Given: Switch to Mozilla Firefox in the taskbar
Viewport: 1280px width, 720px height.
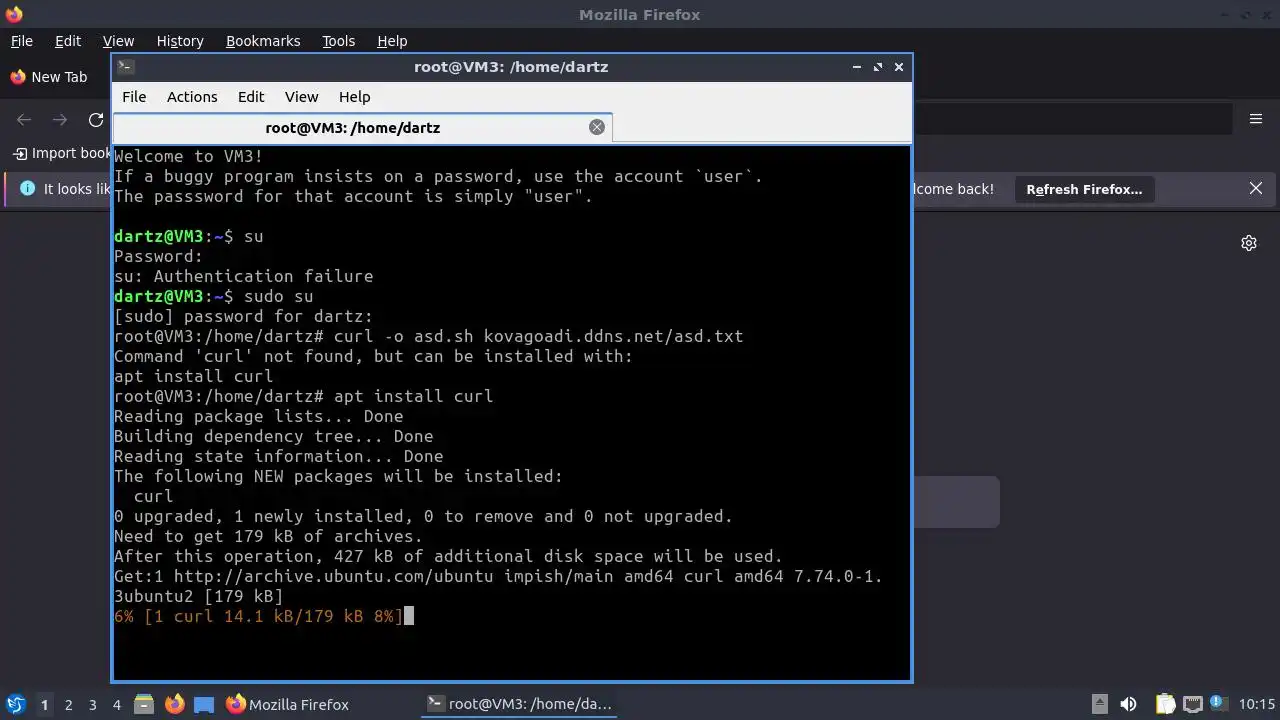Looking at the screenshot, I should click(288, 704).
